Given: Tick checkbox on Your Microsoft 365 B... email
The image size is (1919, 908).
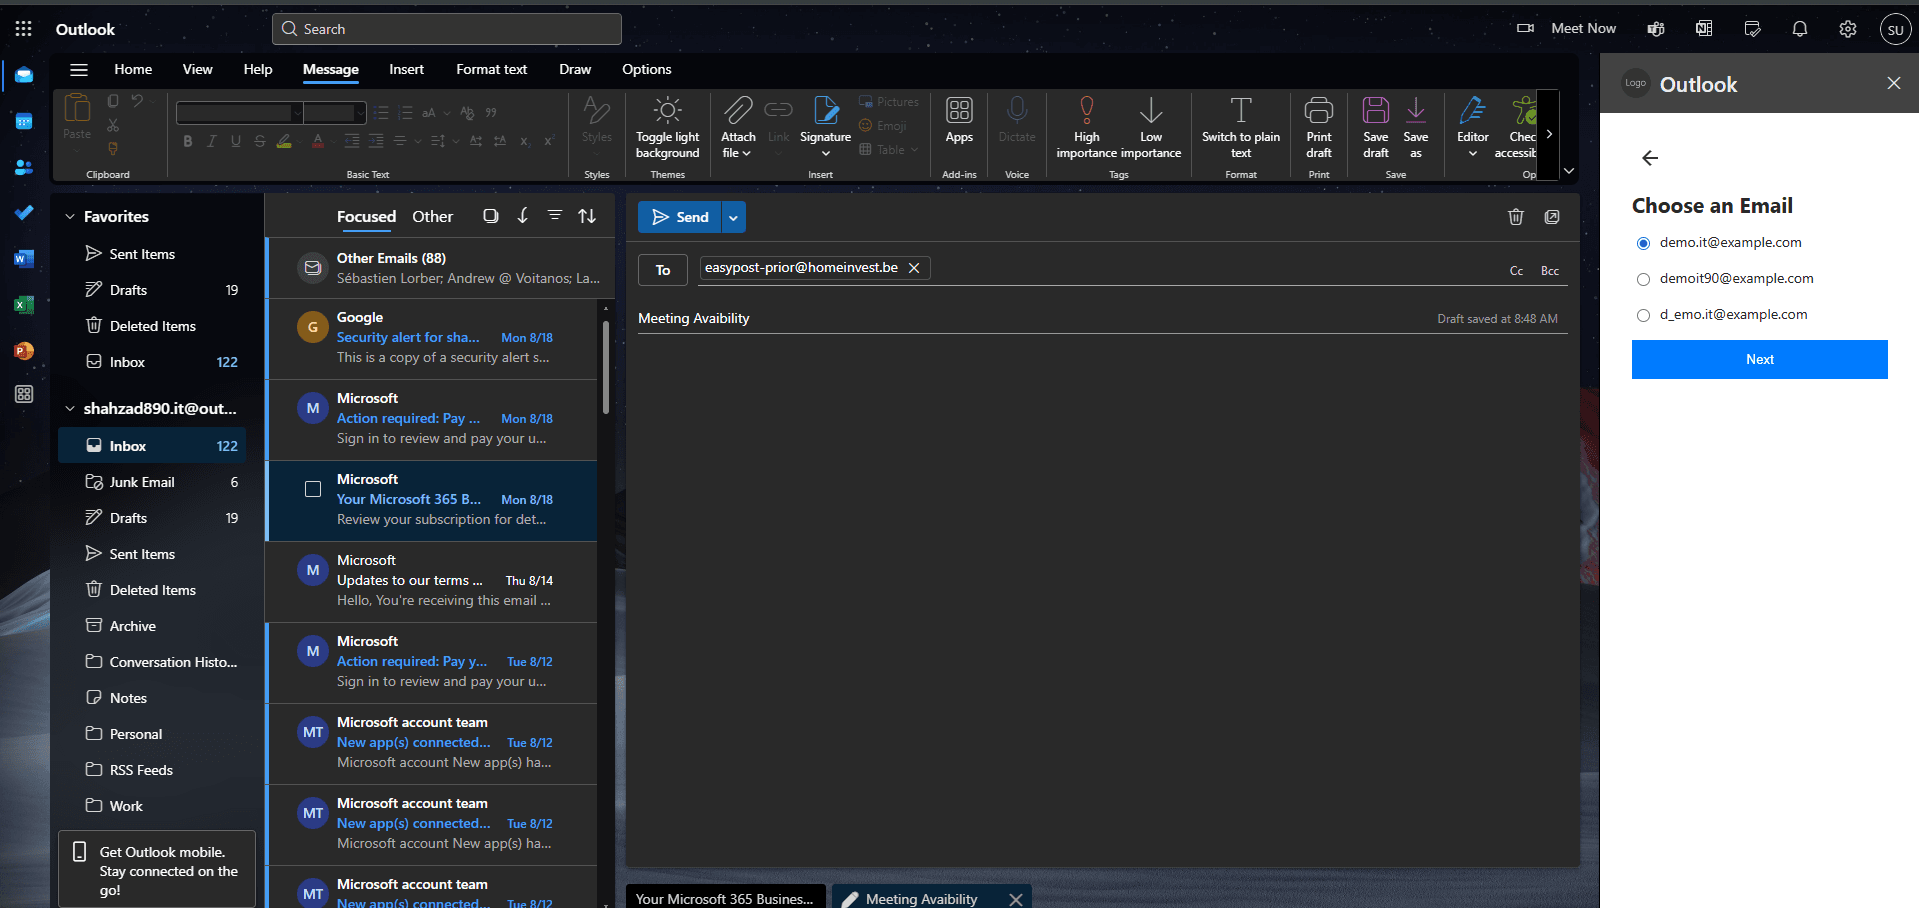Looking at the screenshot, I should [x=313, y=489].
